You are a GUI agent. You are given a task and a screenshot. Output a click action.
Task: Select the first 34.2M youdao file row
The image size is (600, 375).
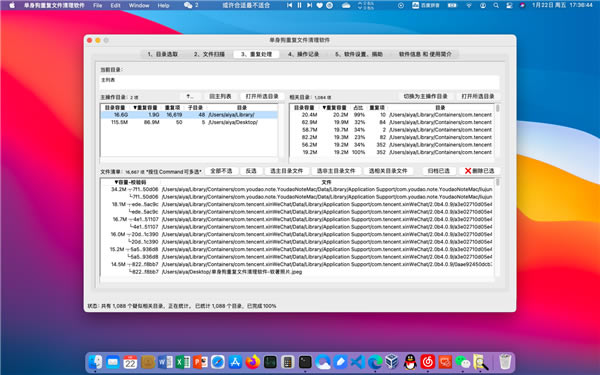pyautogui.click(x=297, y=189)
